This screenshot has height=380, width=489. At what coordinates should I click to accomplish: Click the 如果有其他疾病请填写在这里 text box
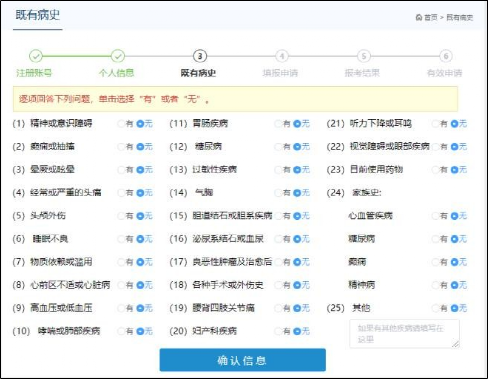404,334
